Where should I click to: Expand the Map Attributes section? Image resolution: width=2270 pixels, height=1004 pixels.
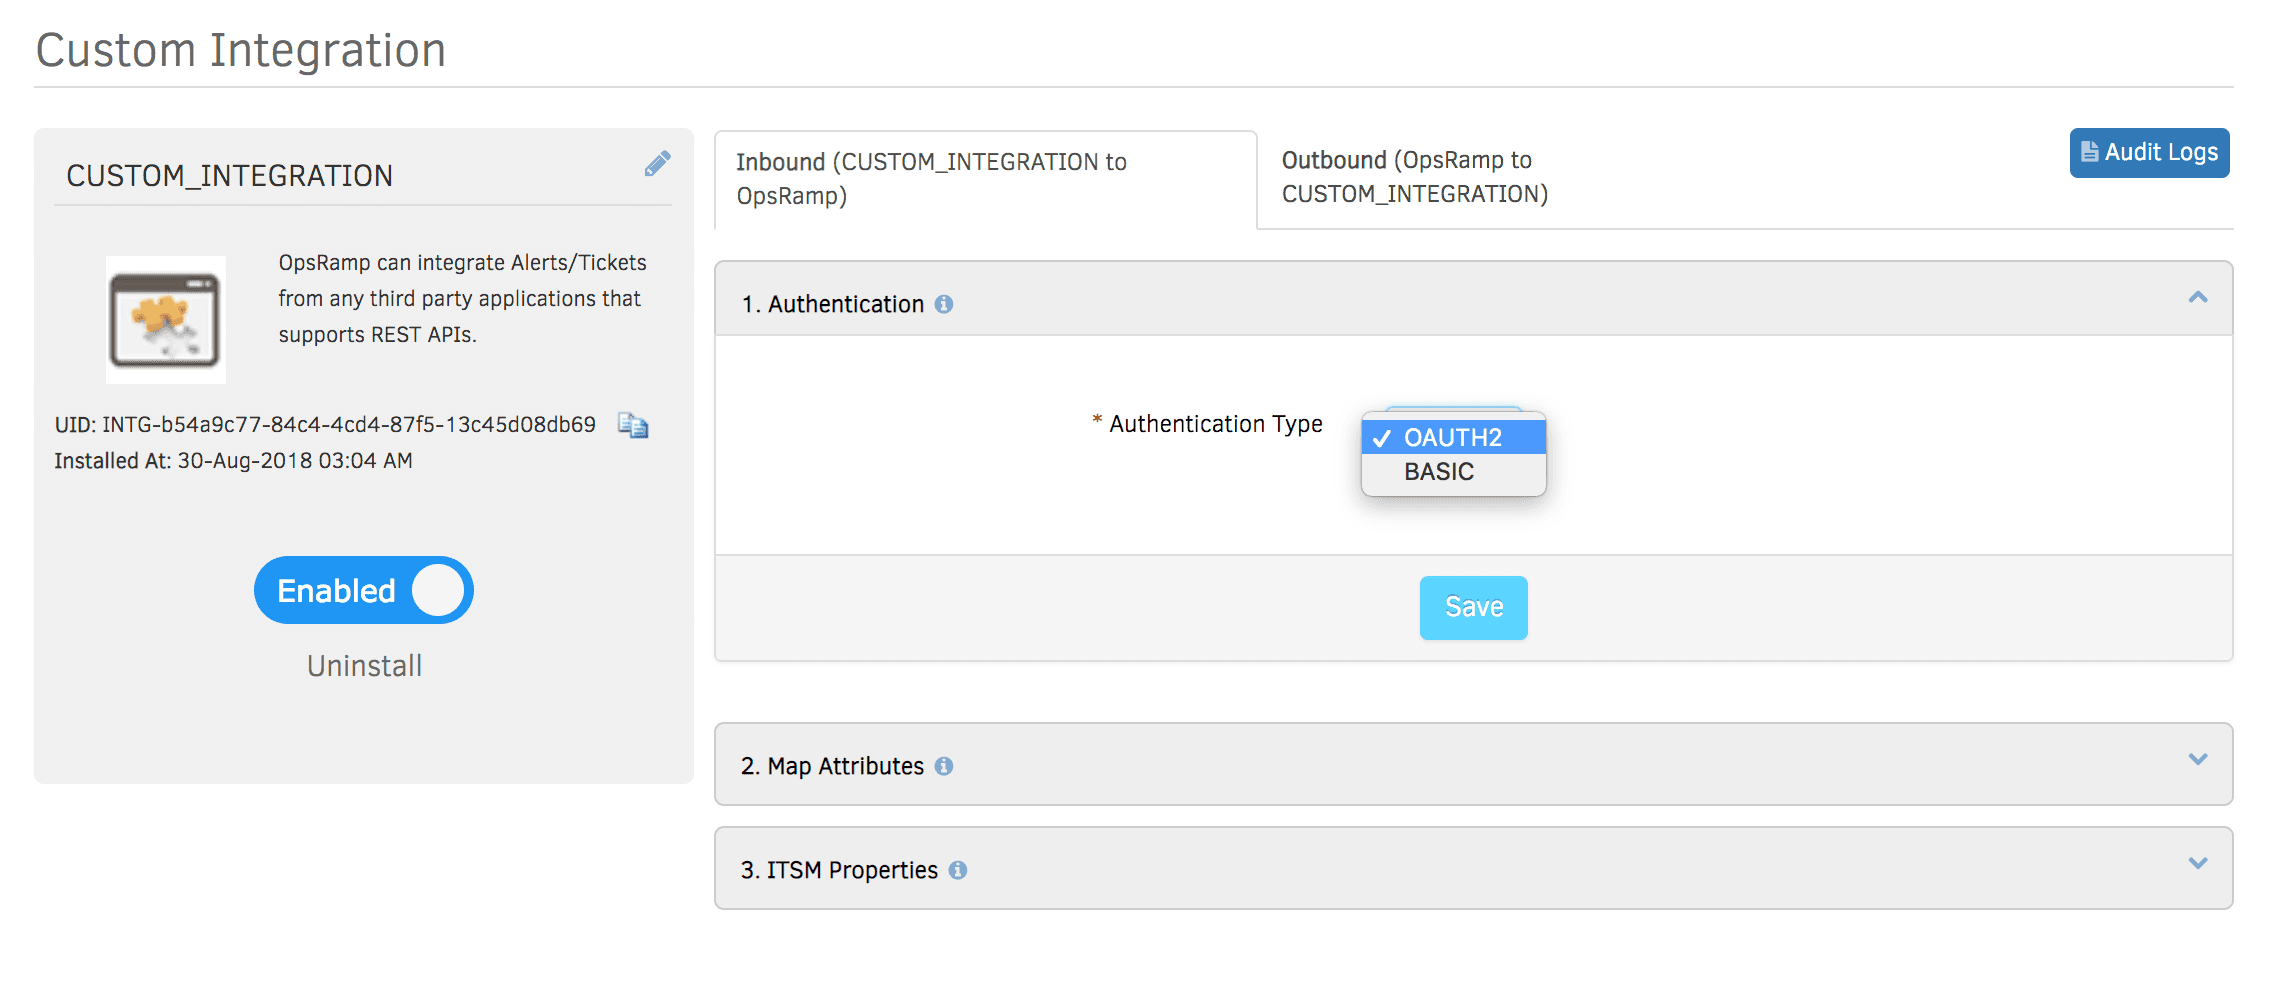tap(2195, 760)
